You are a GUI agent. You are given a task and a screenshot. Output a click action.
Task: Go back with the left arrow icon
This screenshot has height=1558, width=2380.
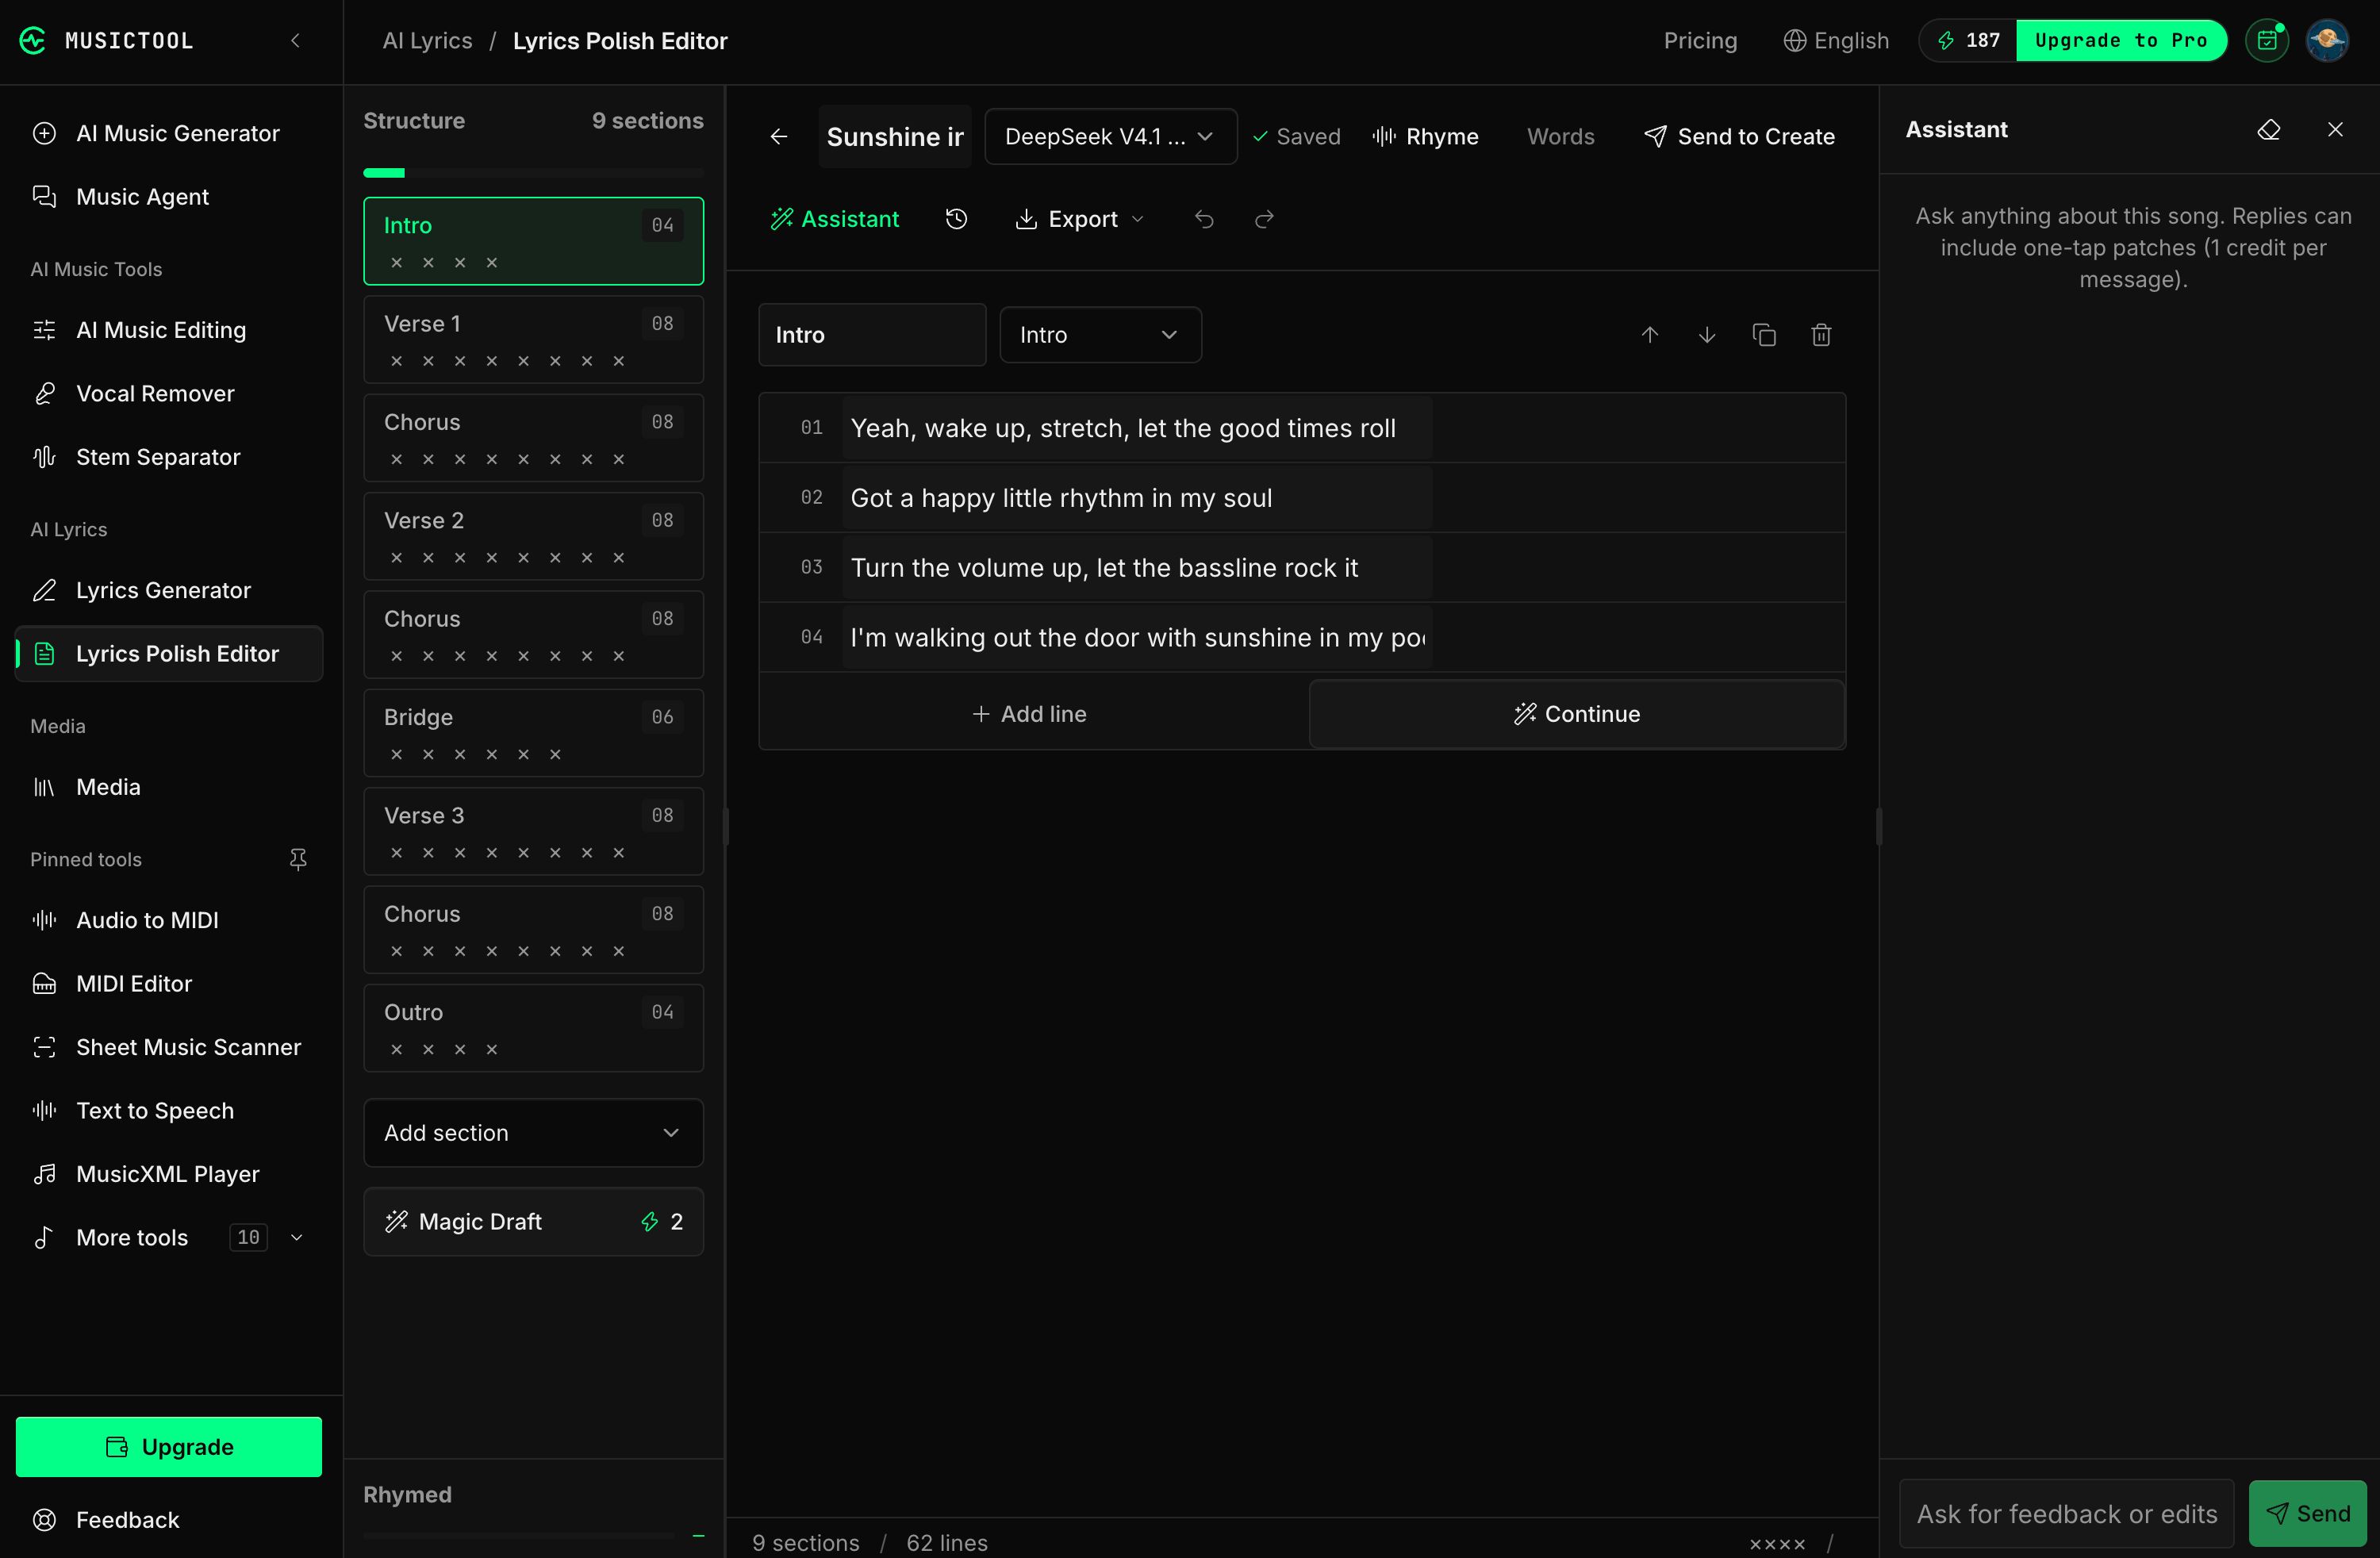(779, 136)
